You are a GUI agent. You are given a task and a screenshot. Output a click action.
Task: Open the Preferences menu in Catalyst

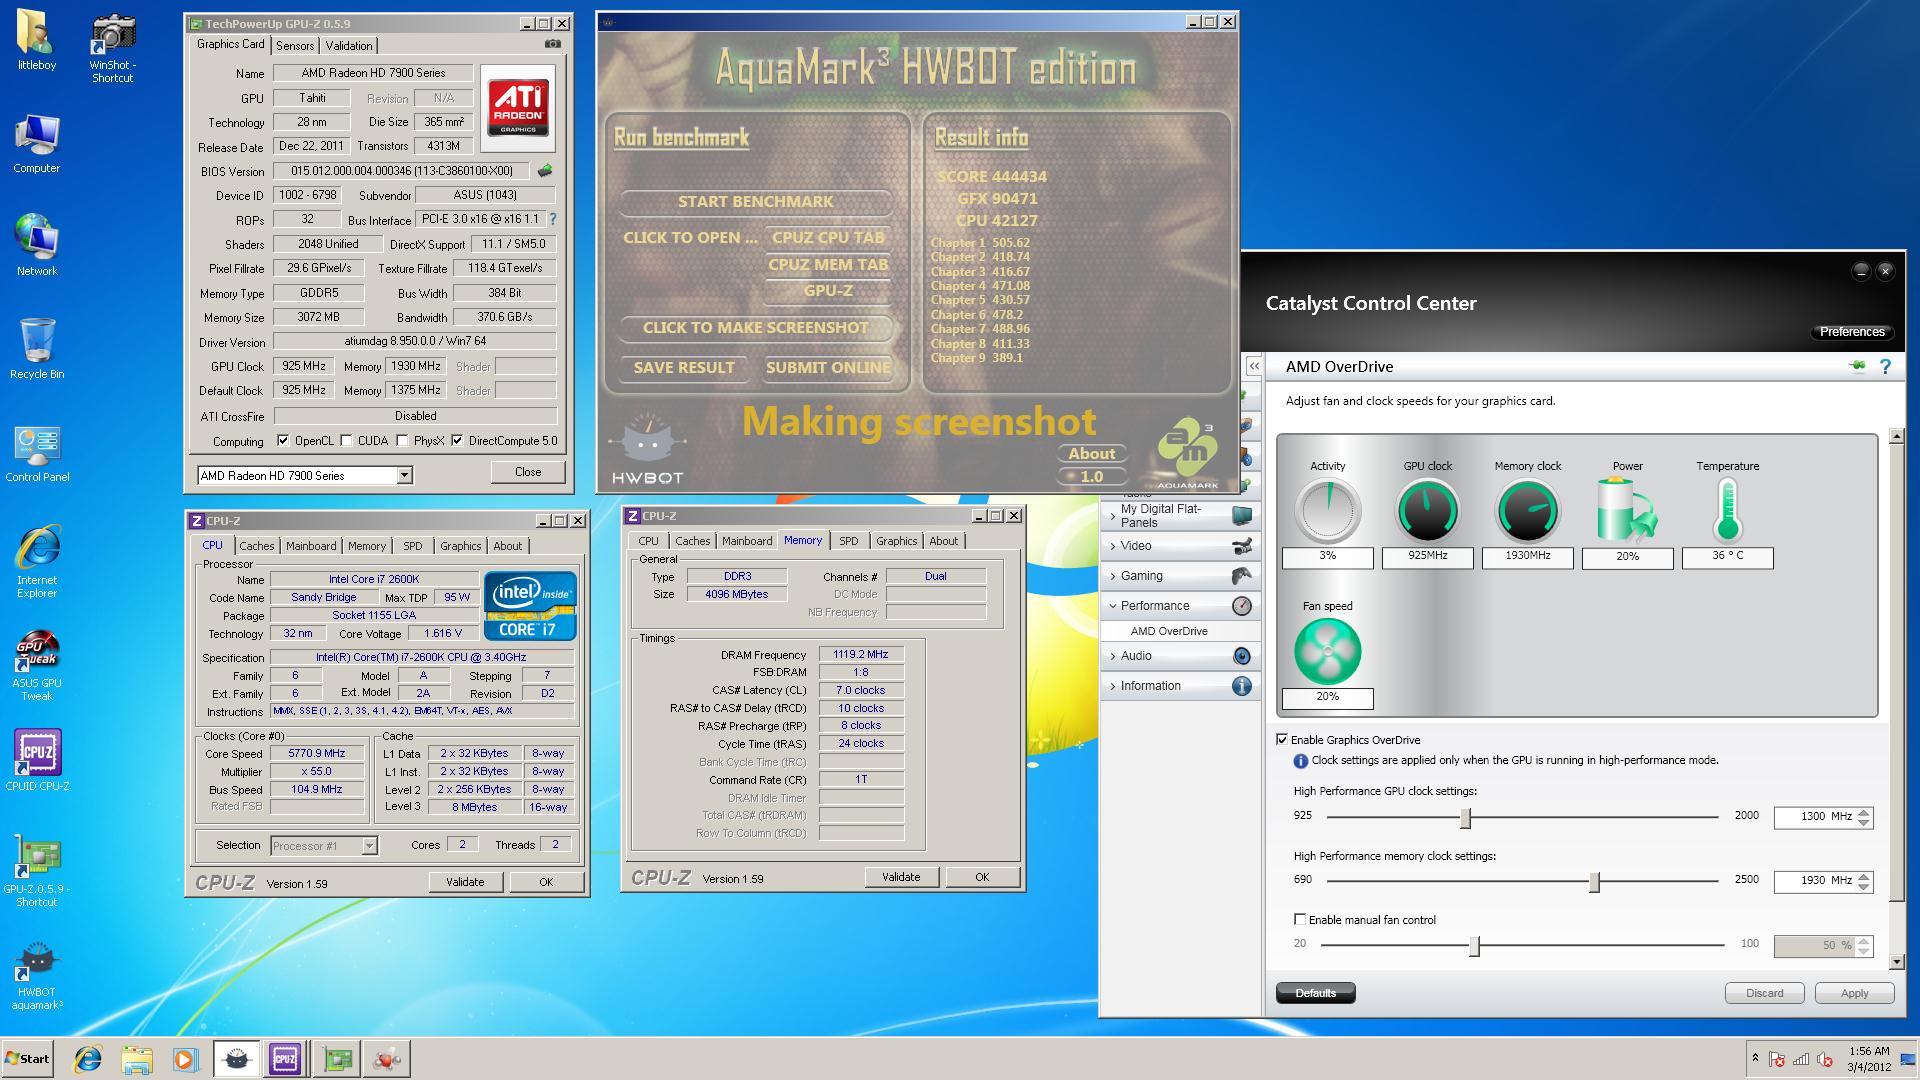tap(1851, 332)
